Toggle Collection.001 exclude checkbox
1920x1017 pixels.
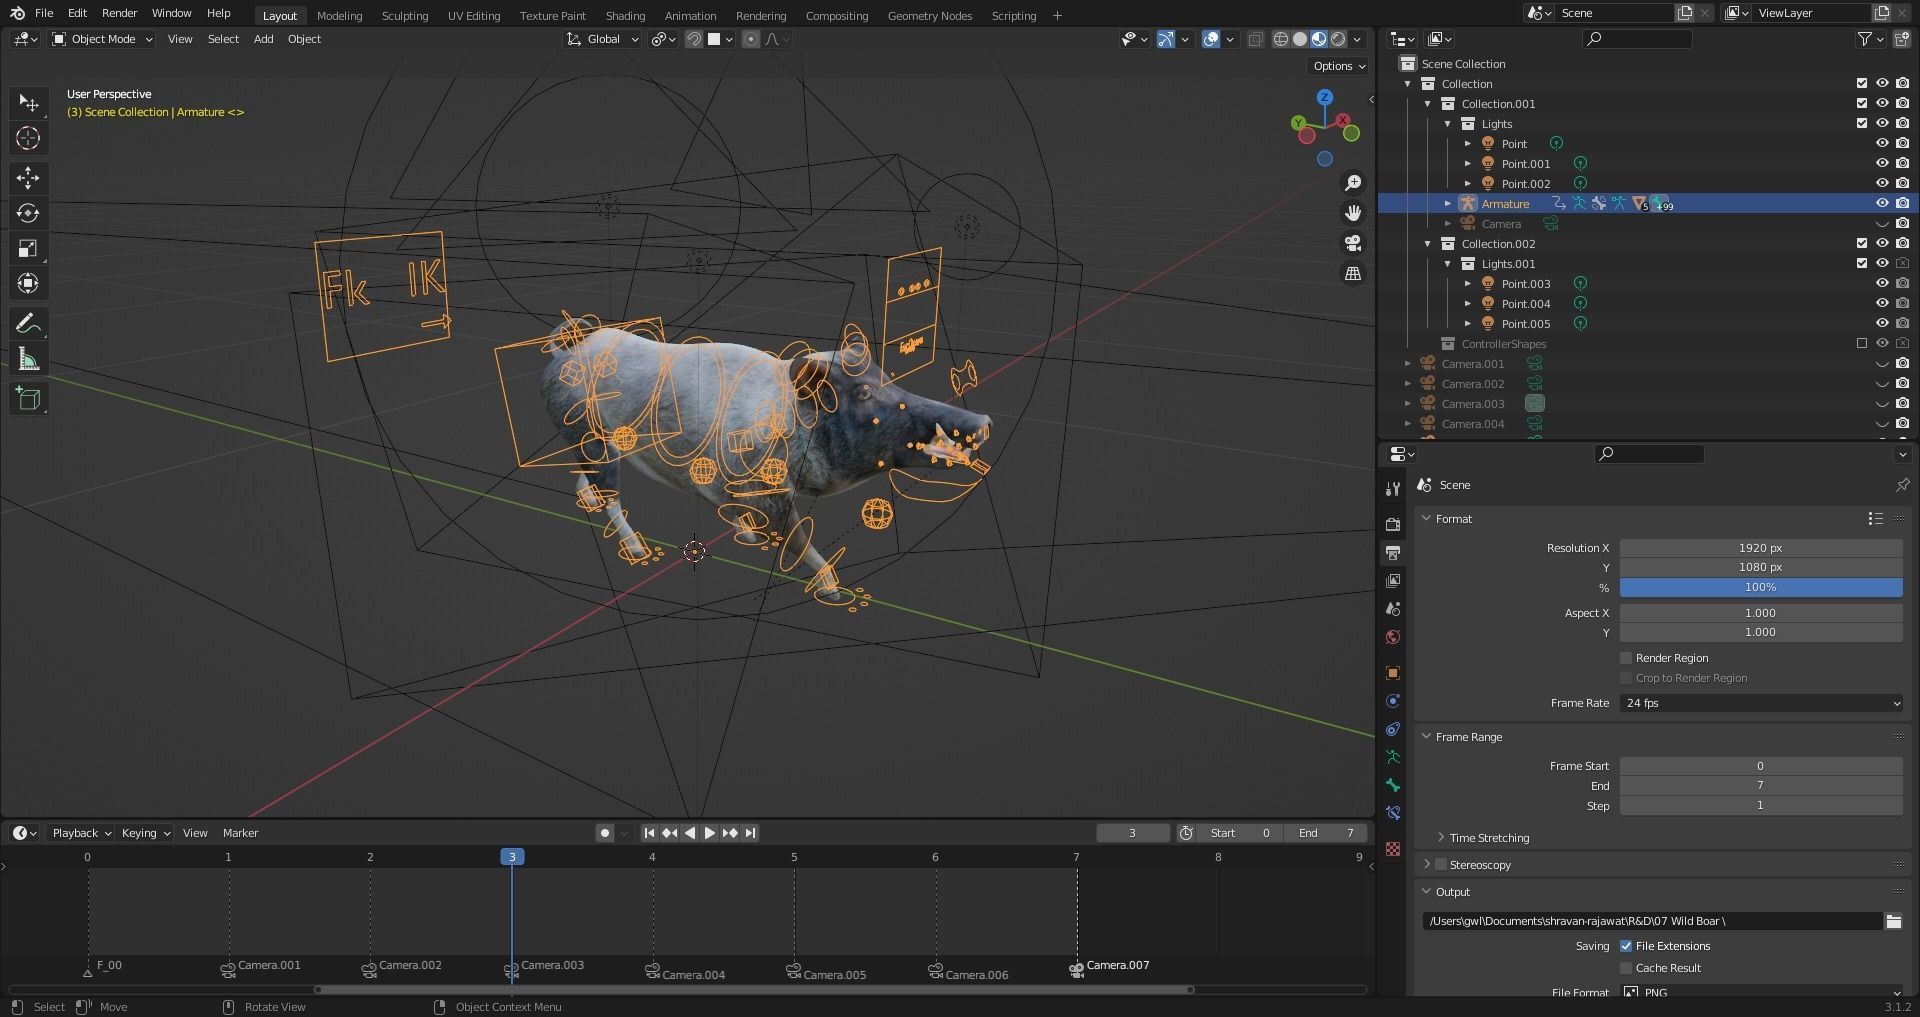(x=1862, y=103)
